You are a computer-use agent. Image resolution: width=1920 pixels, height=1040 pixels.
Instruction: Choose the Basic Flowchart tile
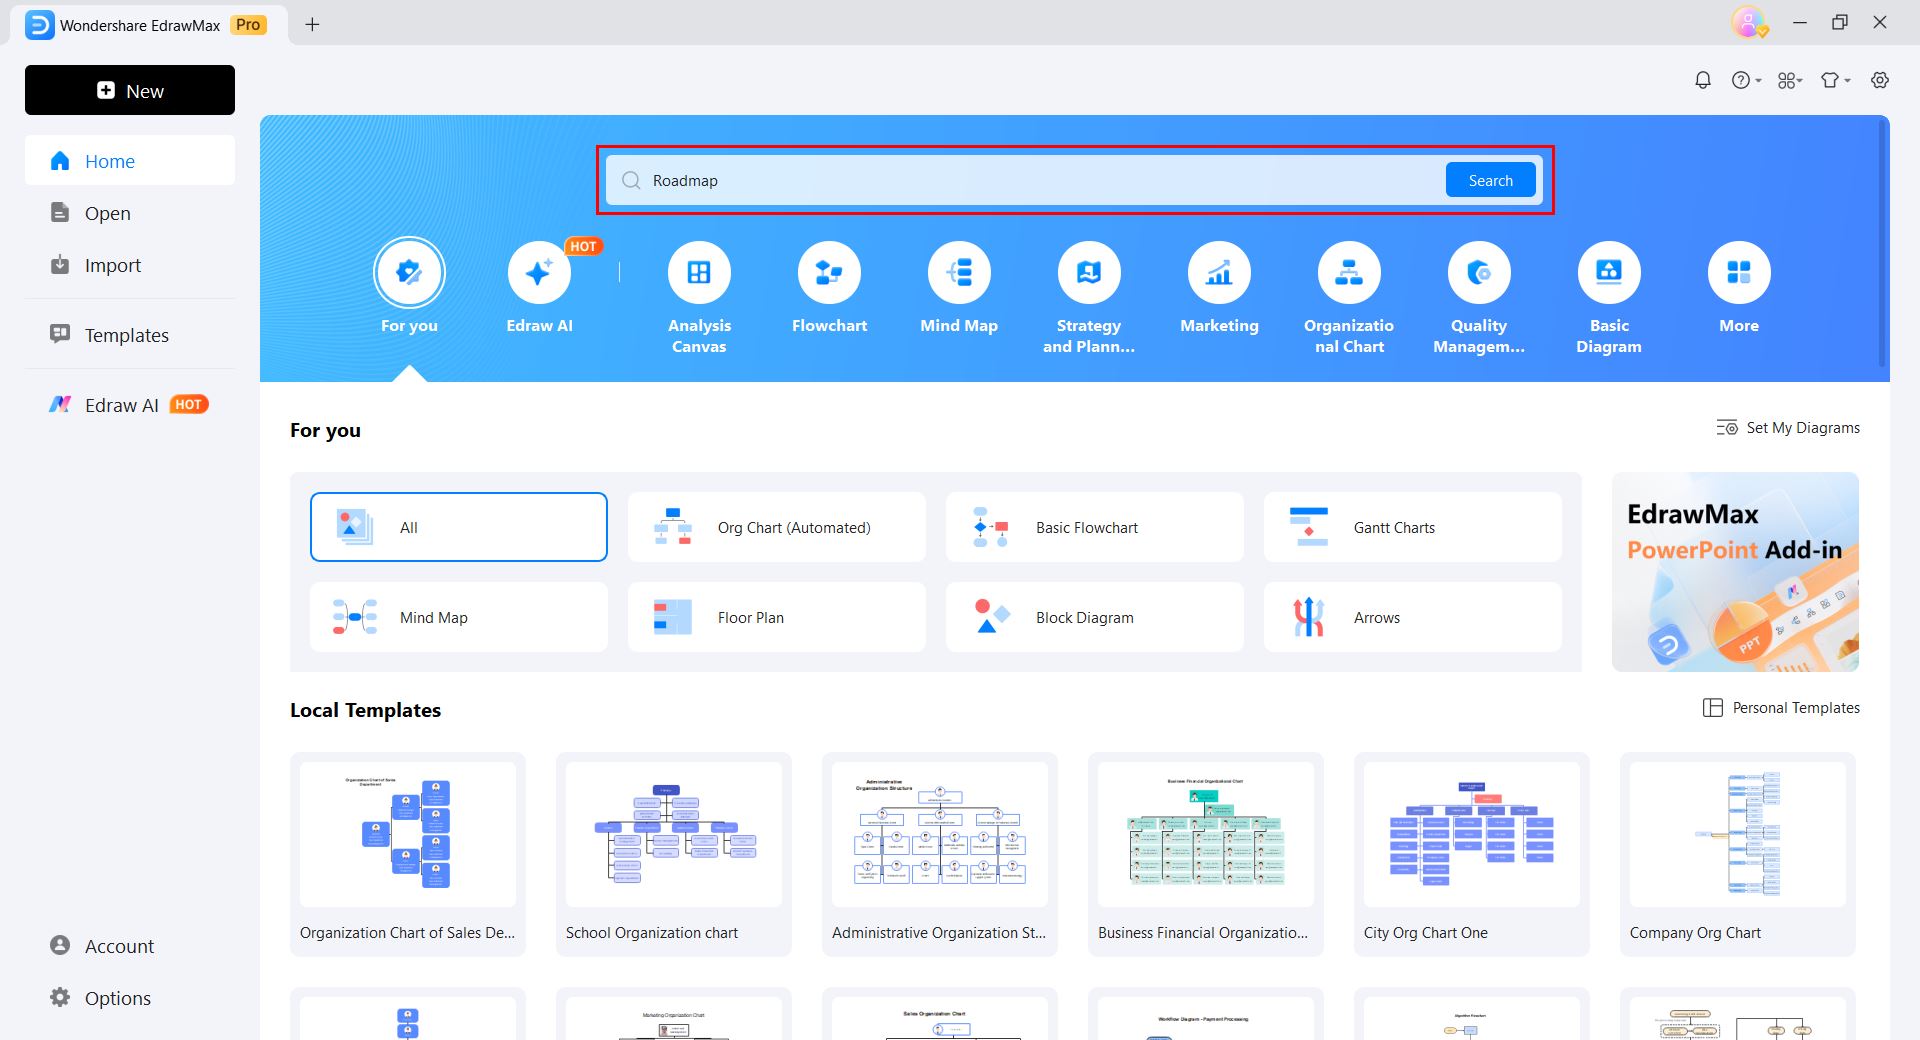tap(1095, 527)
